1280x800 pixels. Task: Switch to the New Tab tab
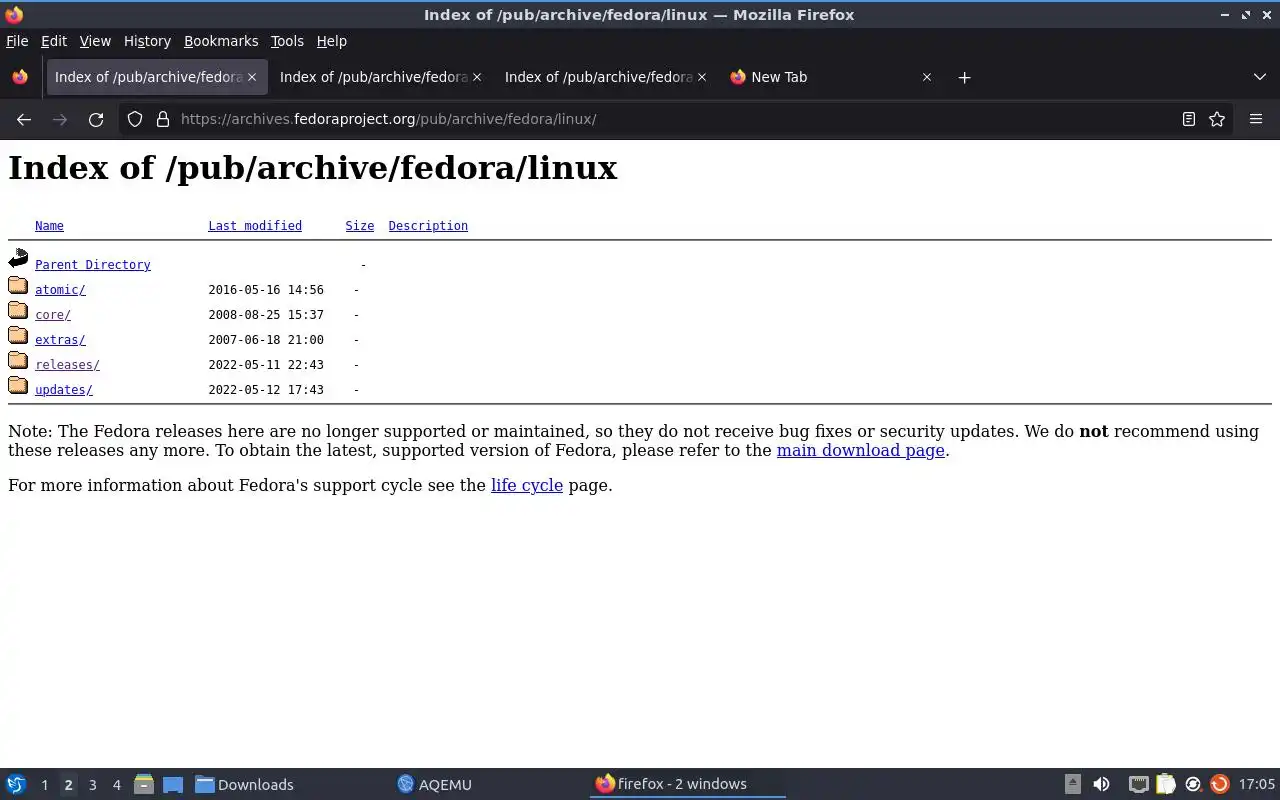tap(831, 77)
